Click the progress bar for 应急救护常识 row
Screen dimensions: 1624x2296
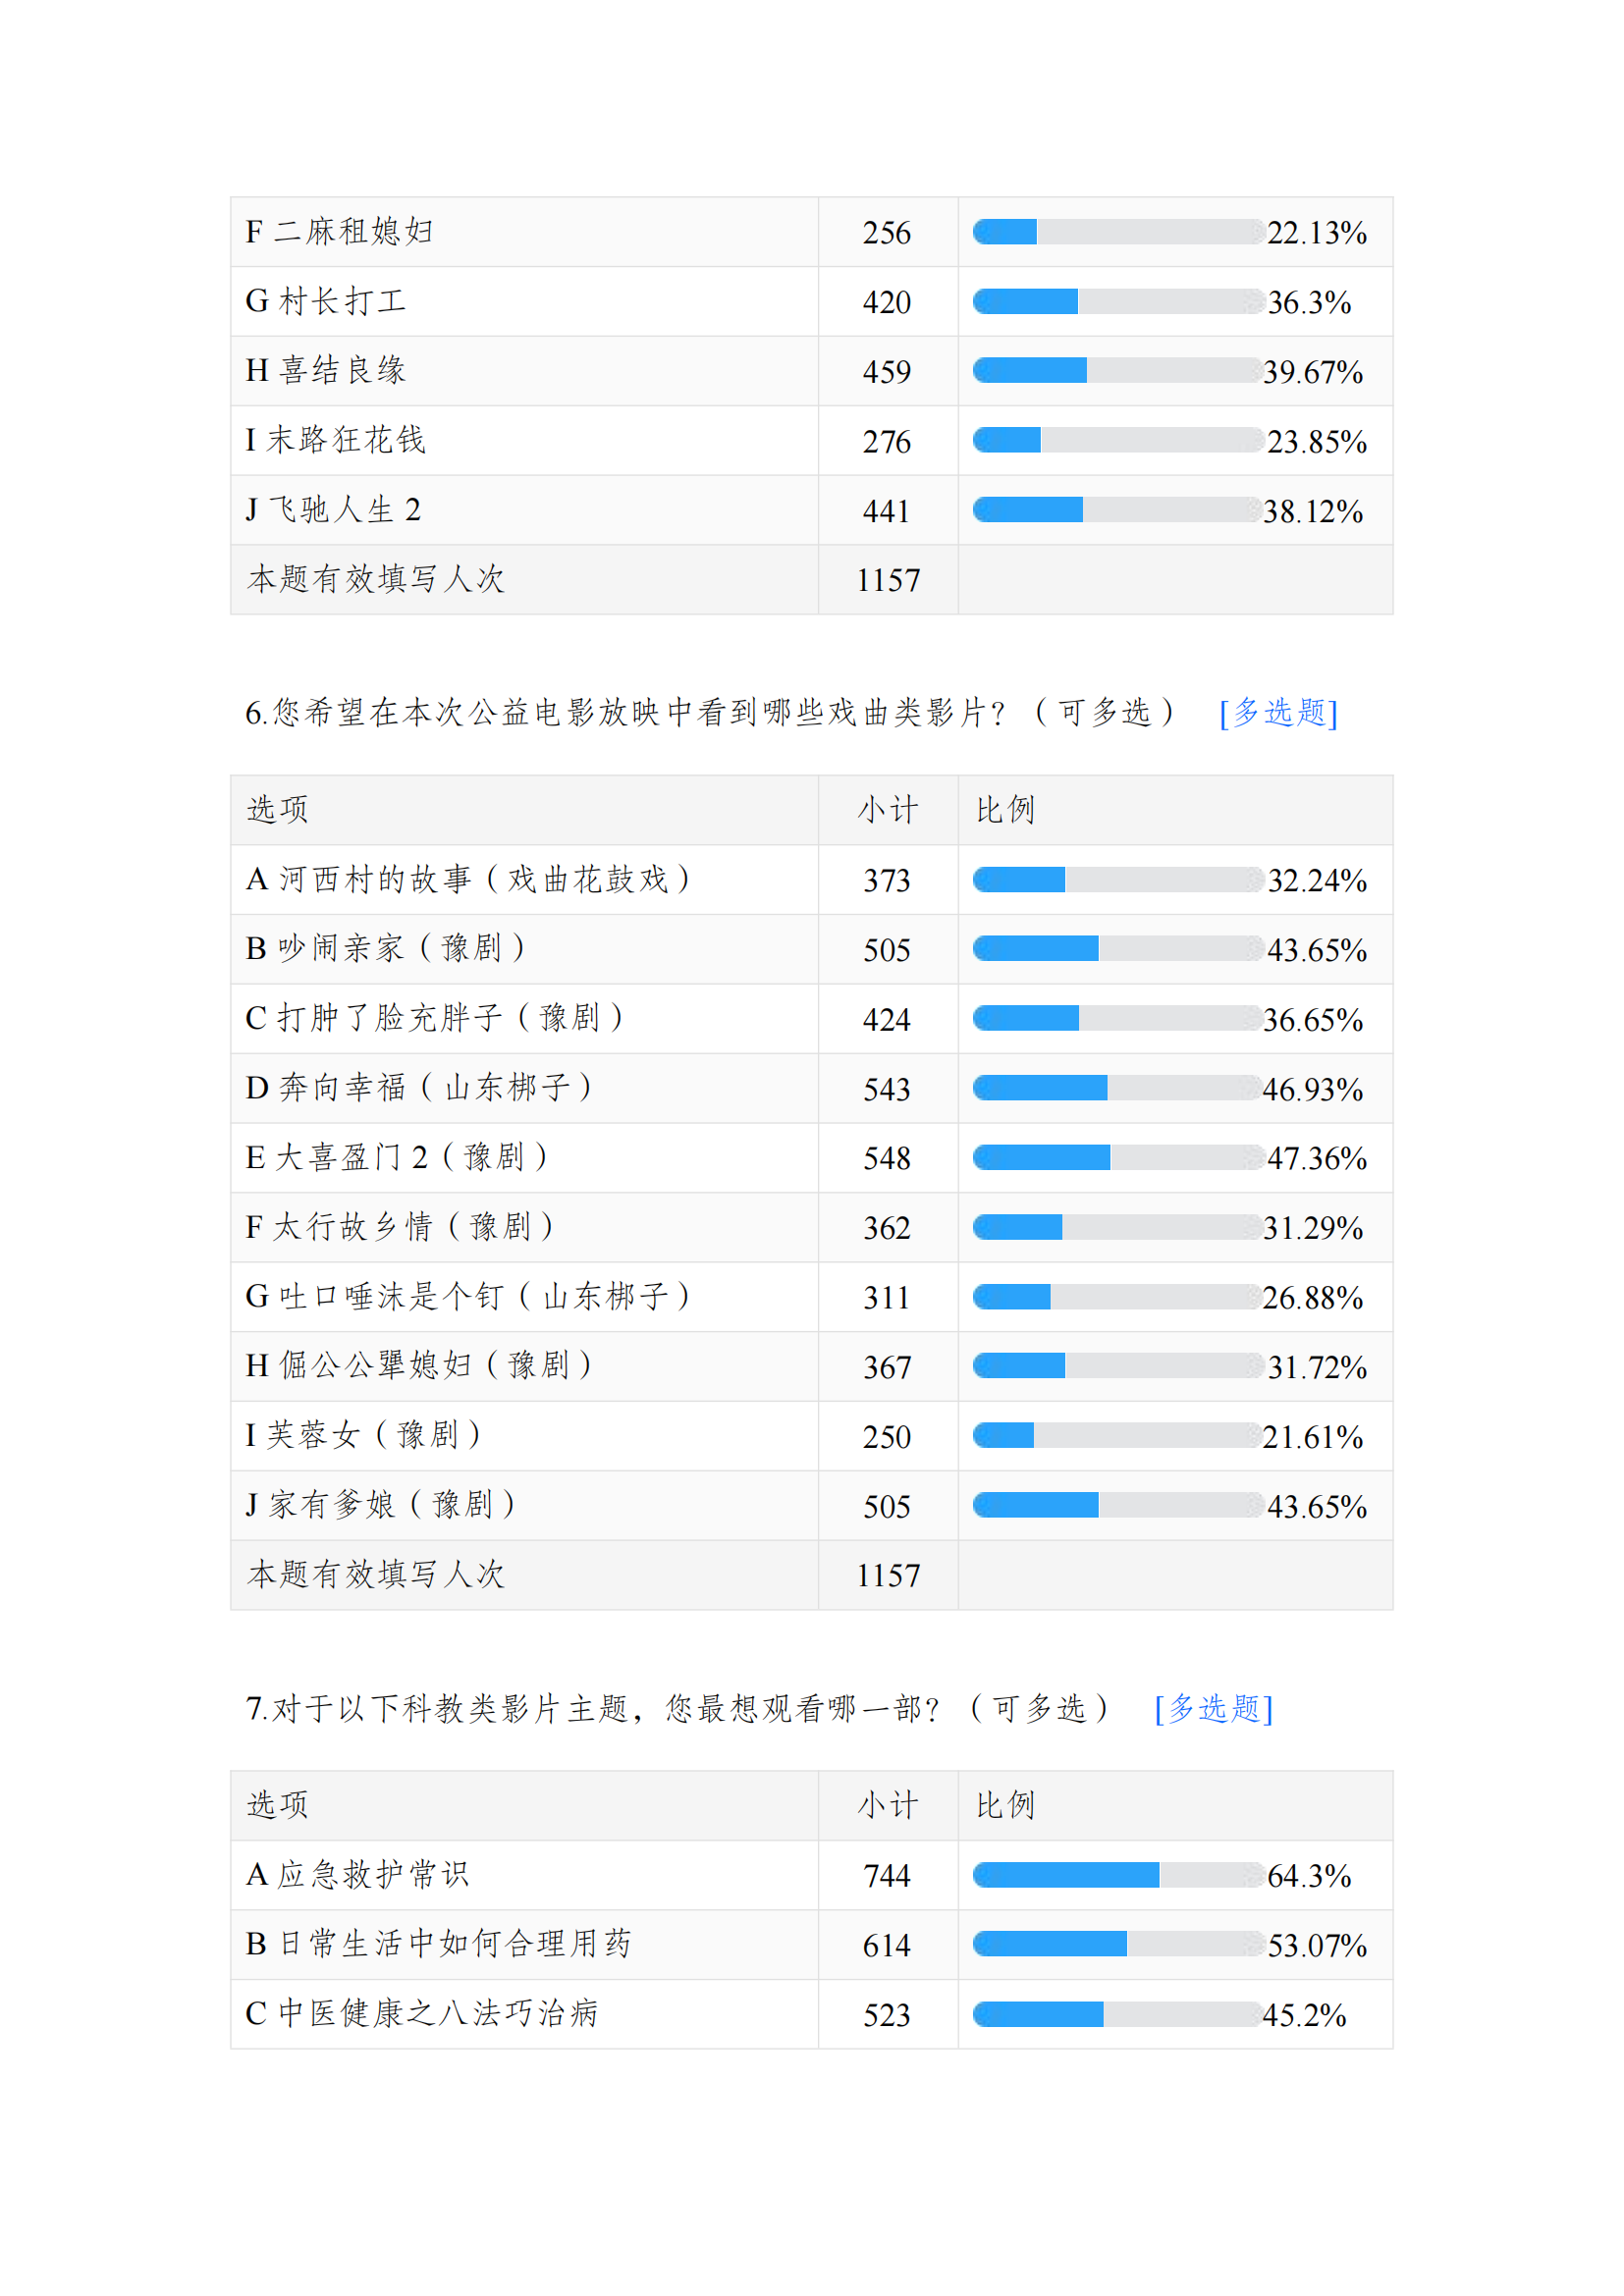pyautogui.click(x=1117, y=1875)
